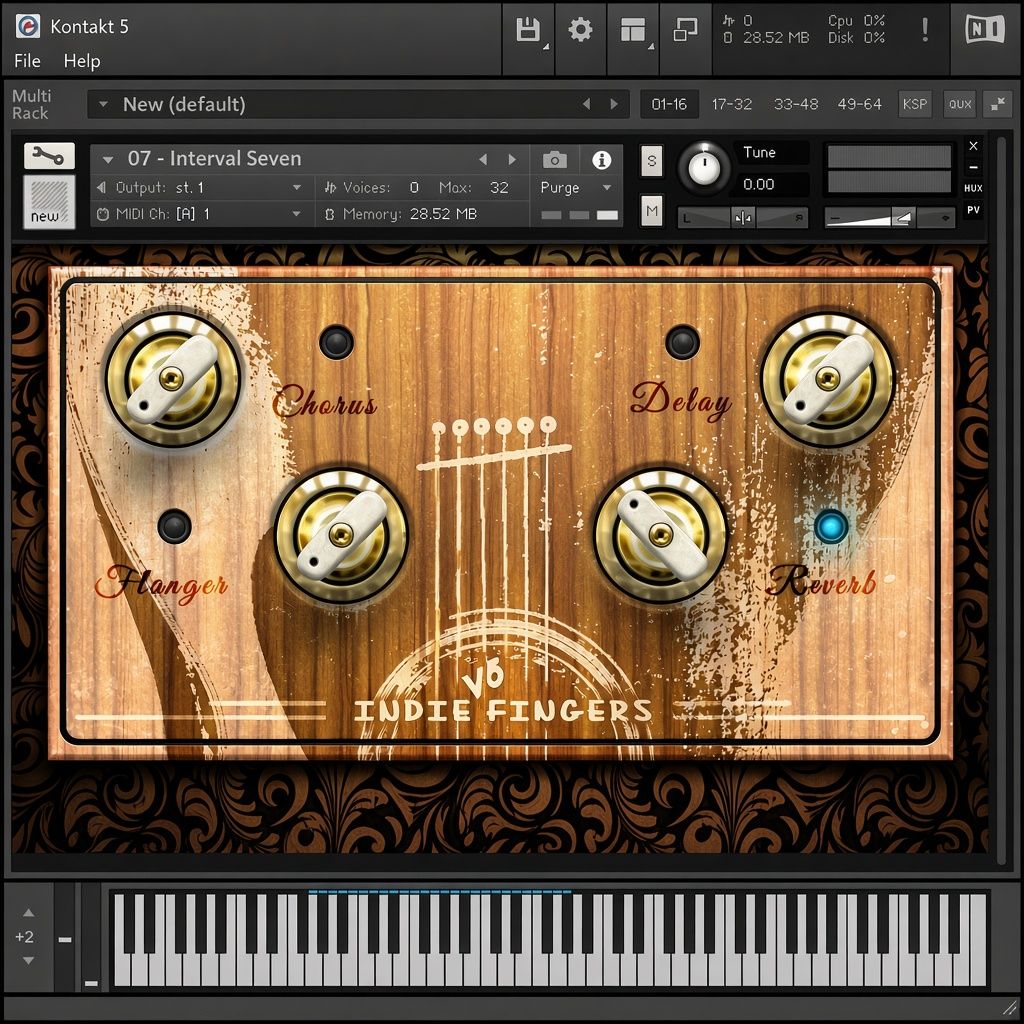This screenshot has height=1024, width=1024.
Task: Load next instrument with right arrow
Action: [512, 159]
